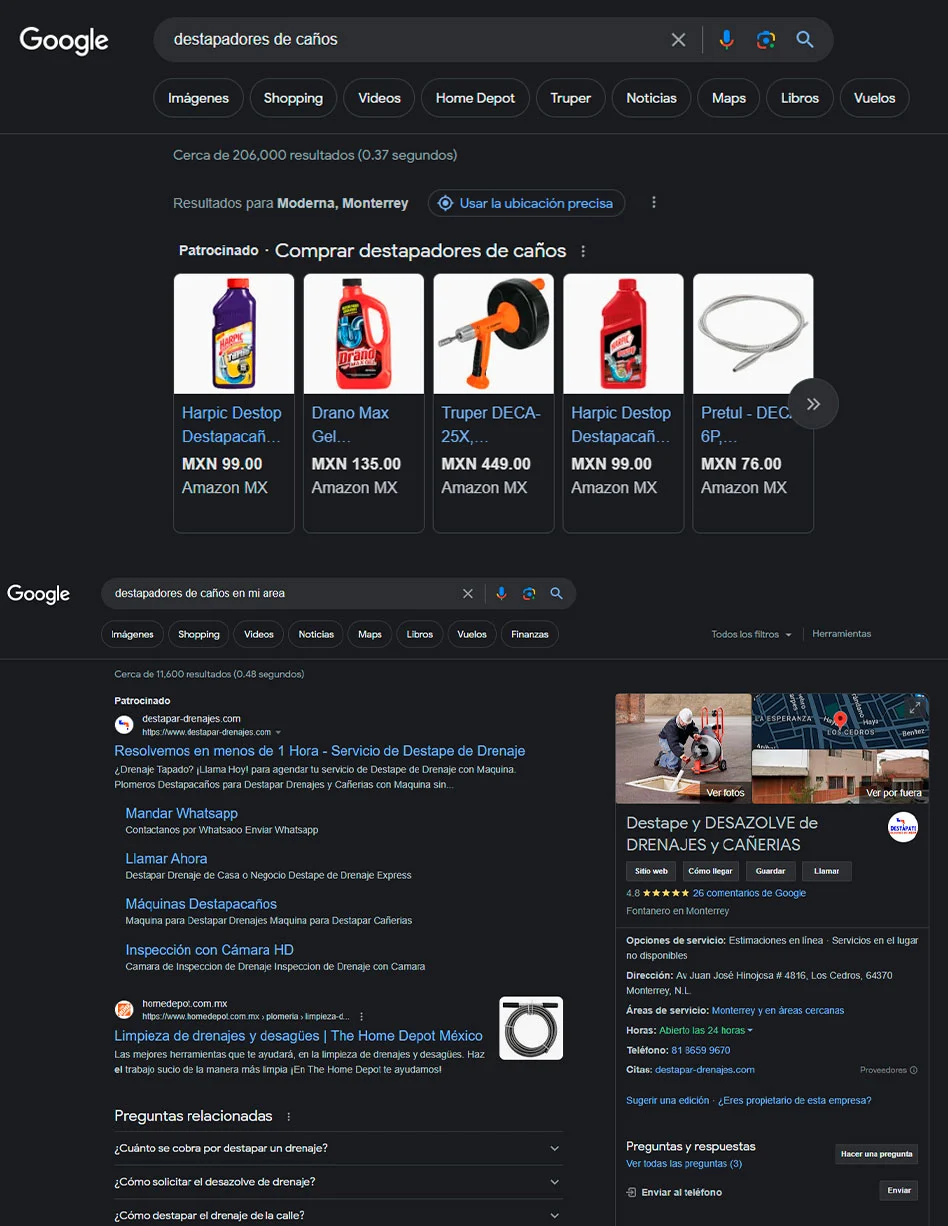This screenshot has height=1226, width=948.
Task: Open options menu next to homedepot.com.mx result
Action: click(x=362, y=1017)
